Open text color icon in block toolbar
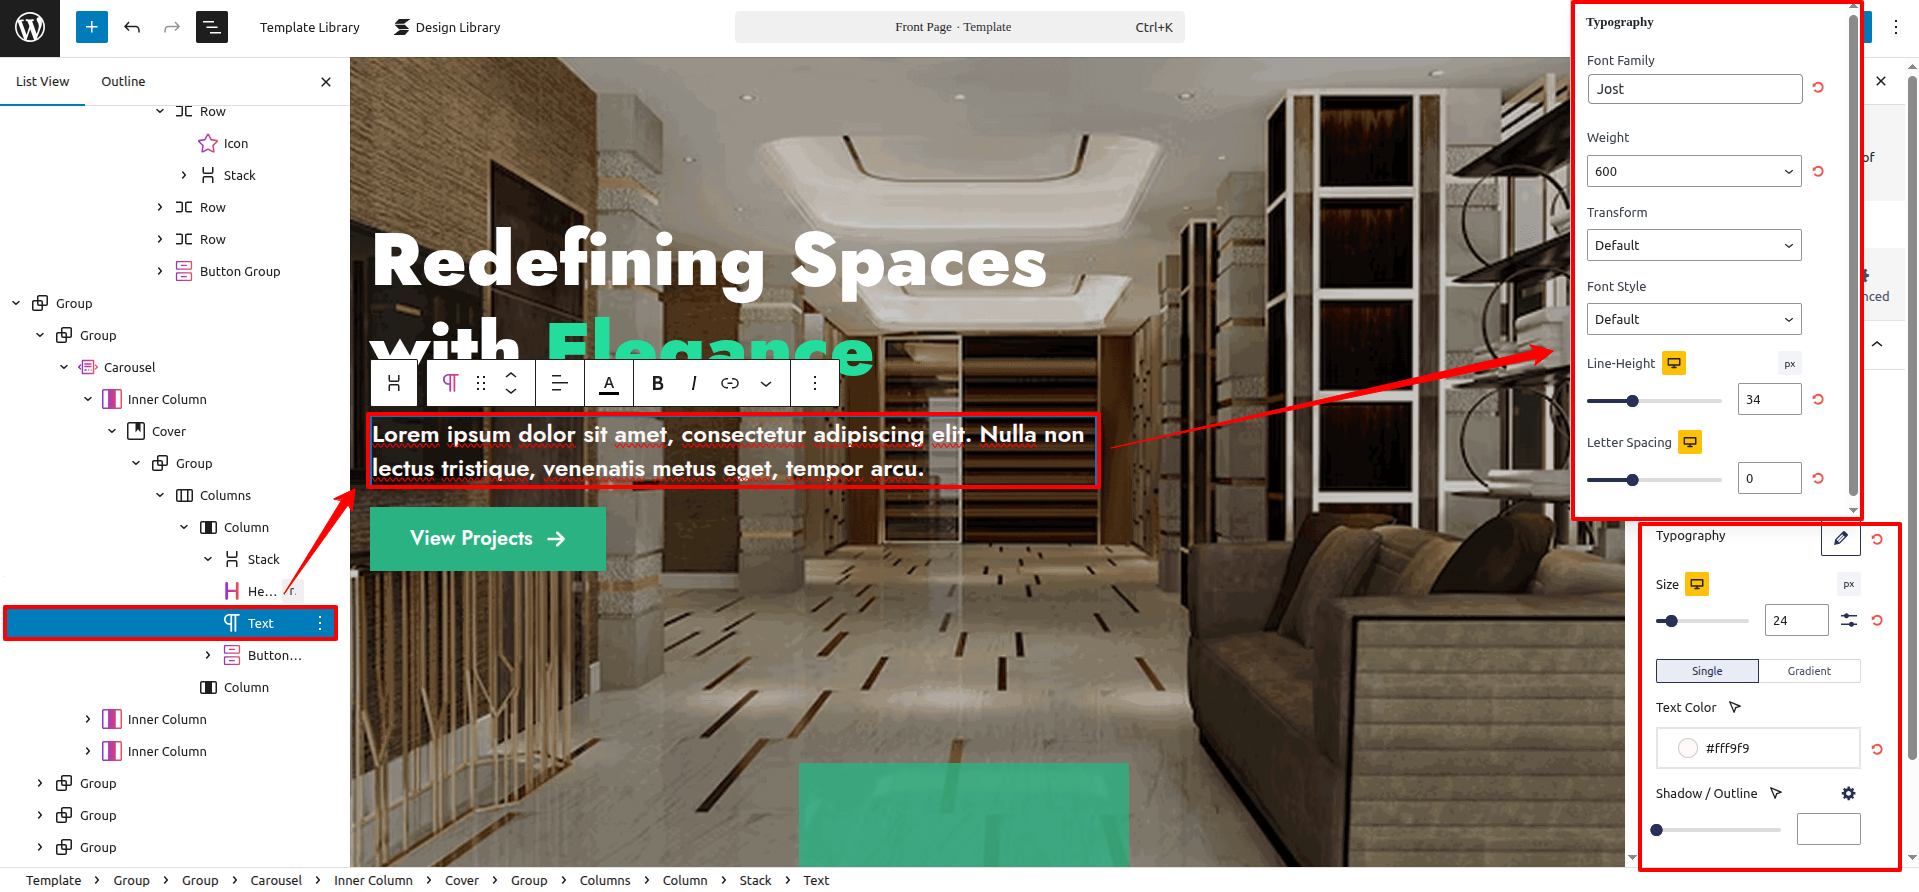 tap(609, 383)
